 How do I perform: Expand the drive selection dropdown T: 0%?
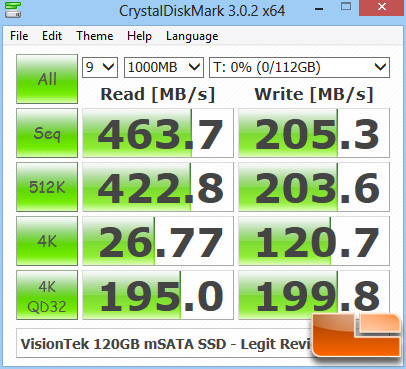pyautogui.click(x=299, y=68)
